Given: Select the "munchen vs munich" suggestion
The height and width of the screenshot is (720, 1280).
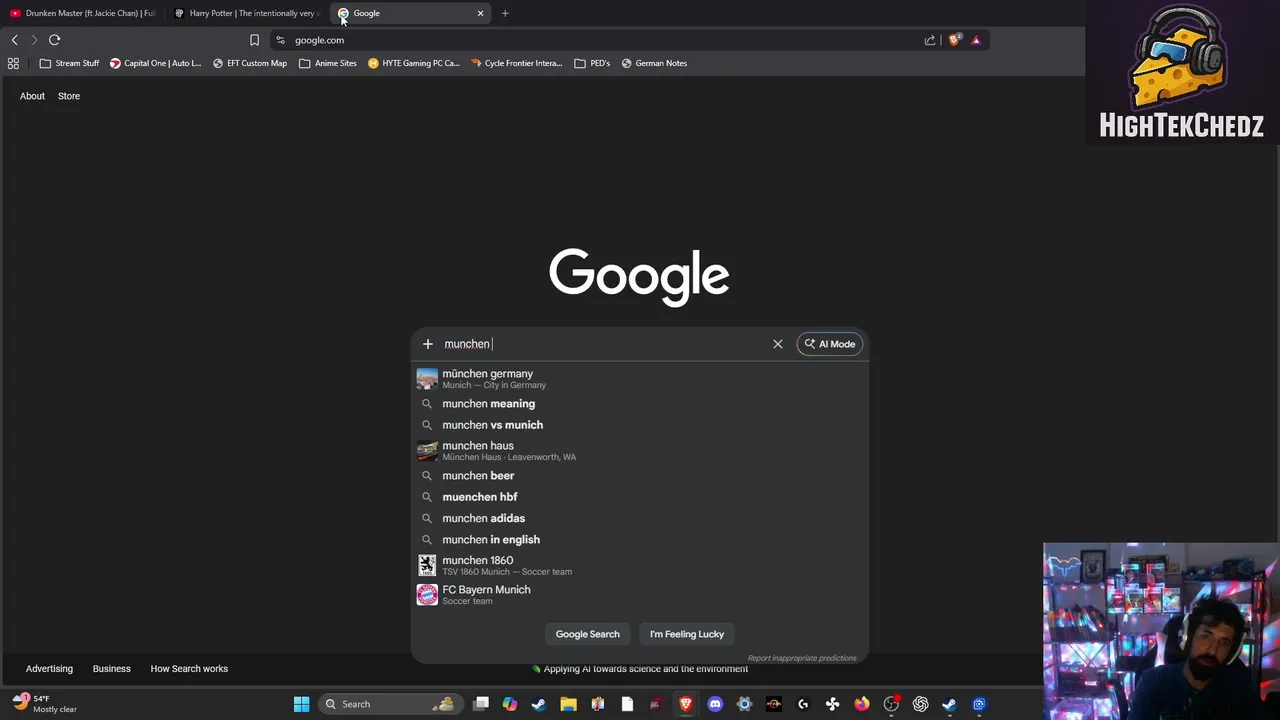Looking at the screenshot, I should click(640, 425).
